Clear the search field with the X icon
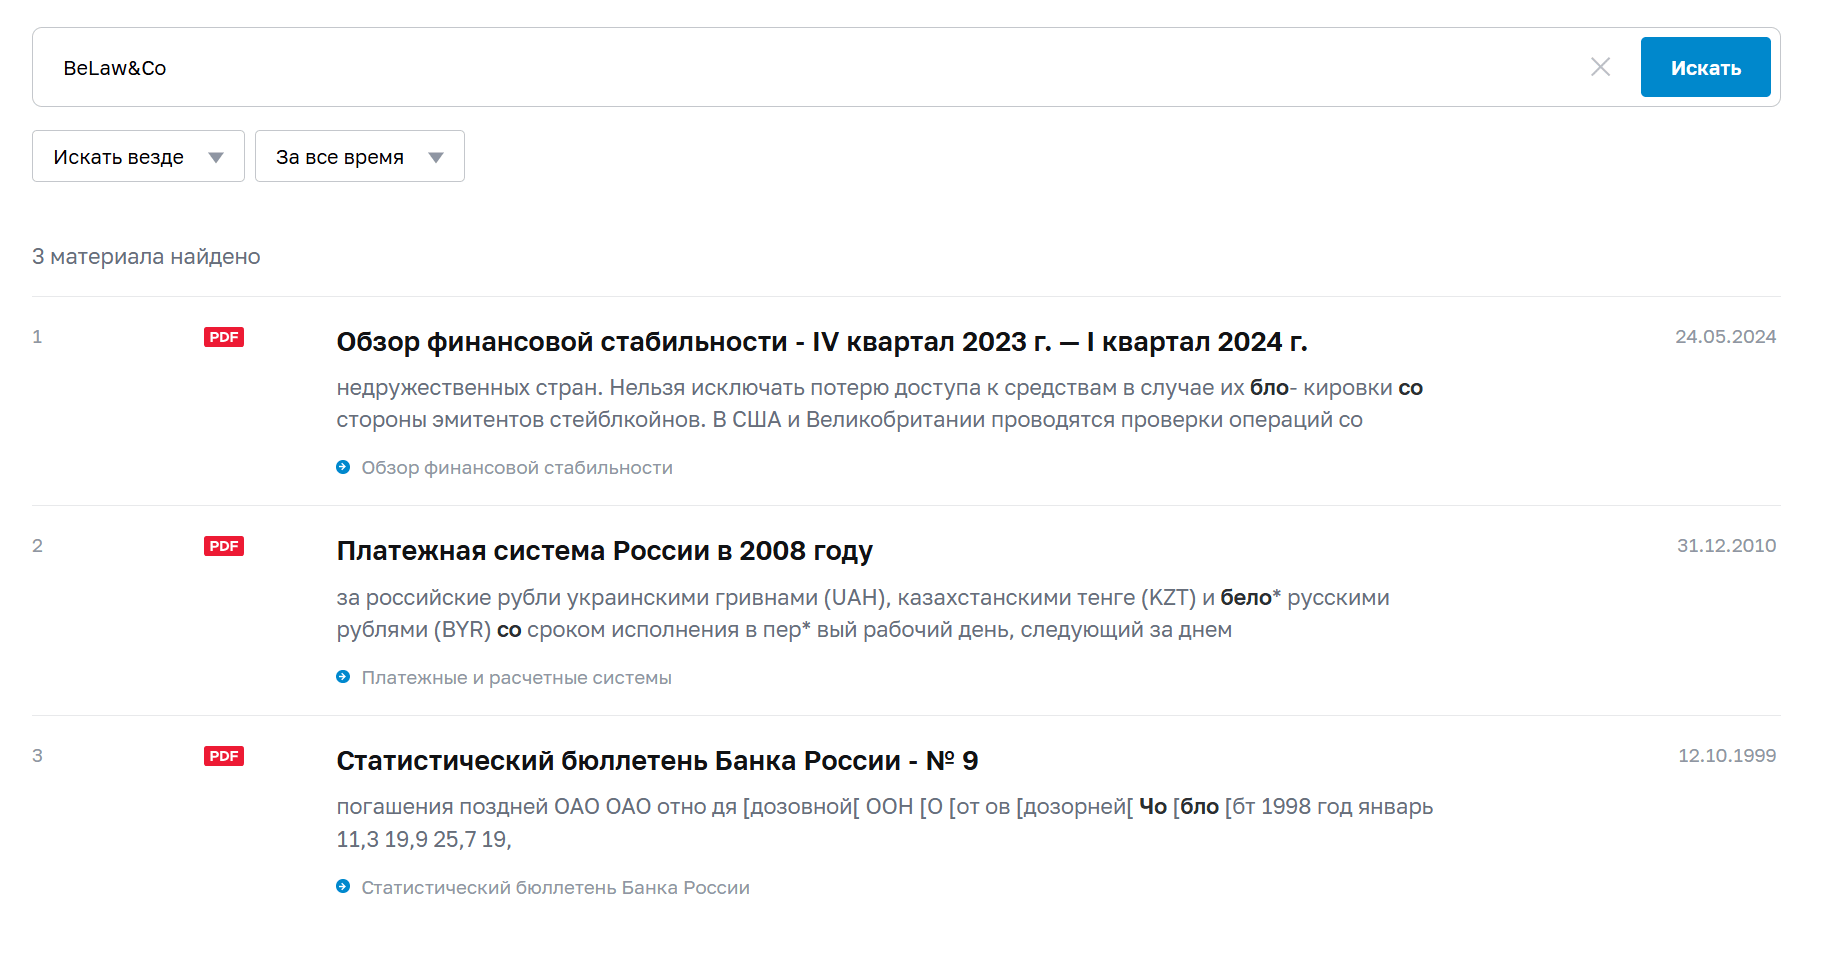 (1600, 67)
